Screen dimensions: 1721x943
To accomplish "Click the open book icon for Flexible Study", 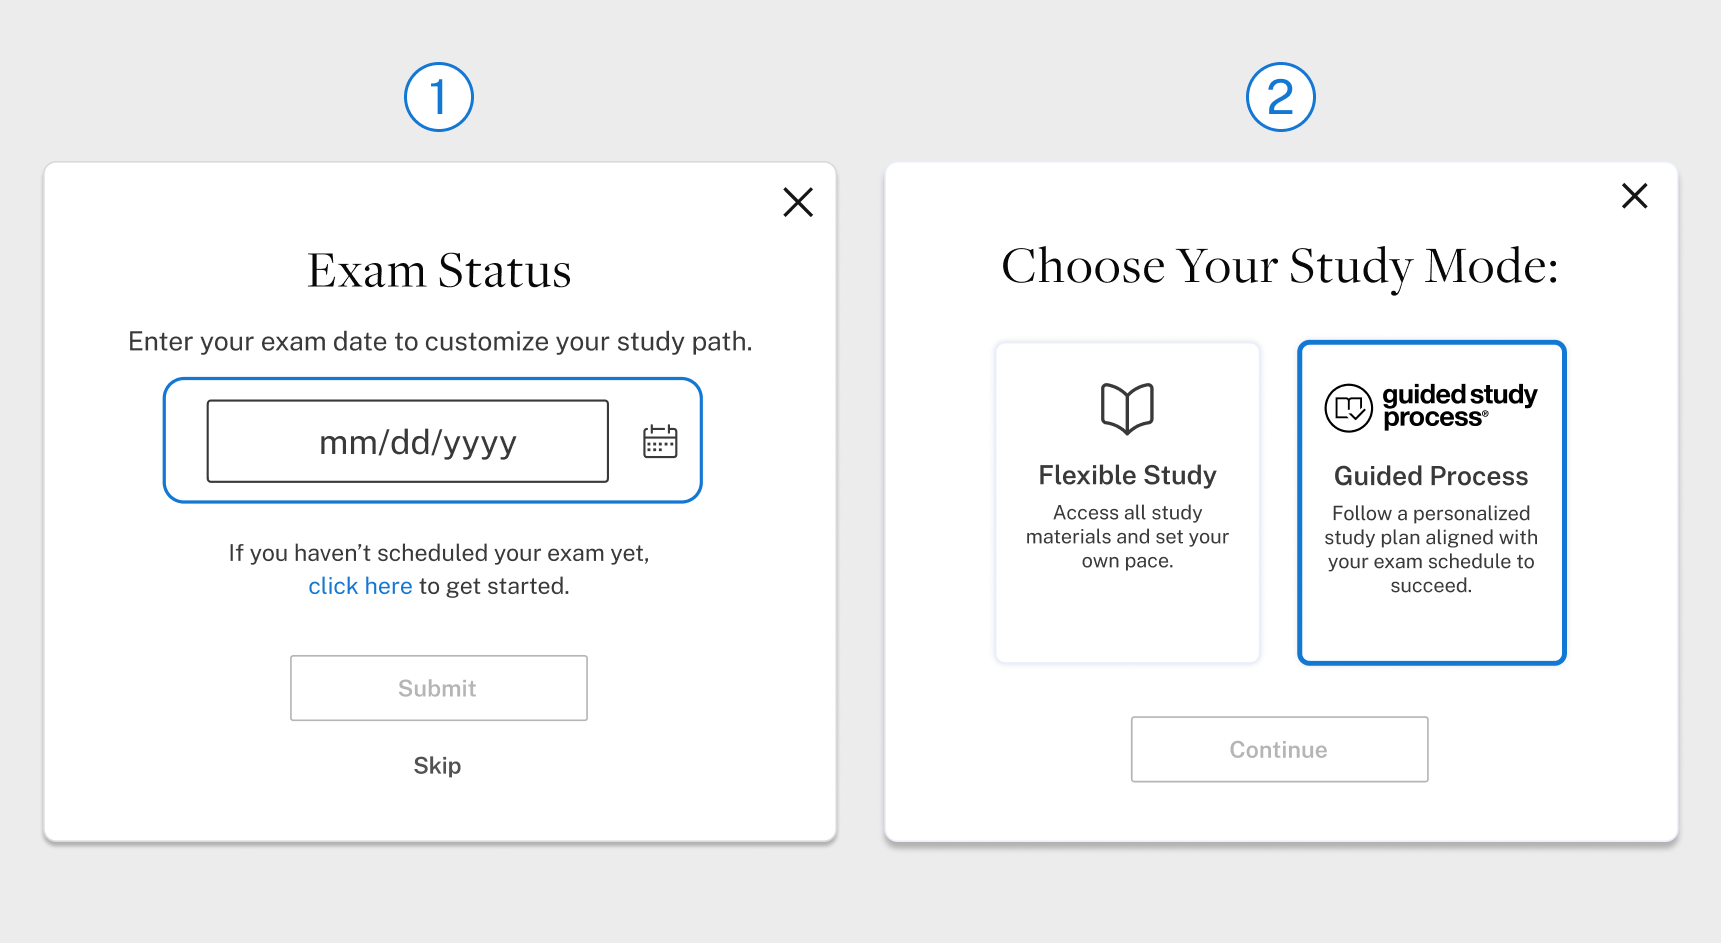I will [1127, 408].
